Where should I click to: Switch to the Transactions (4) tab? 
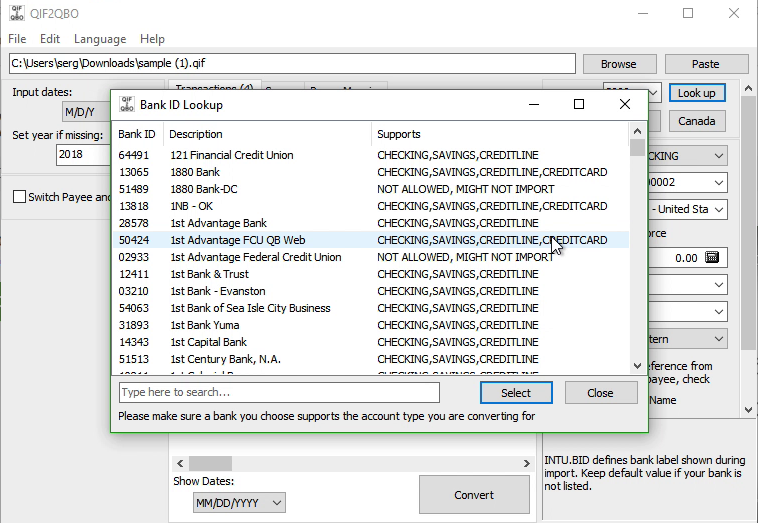[215, 86]
